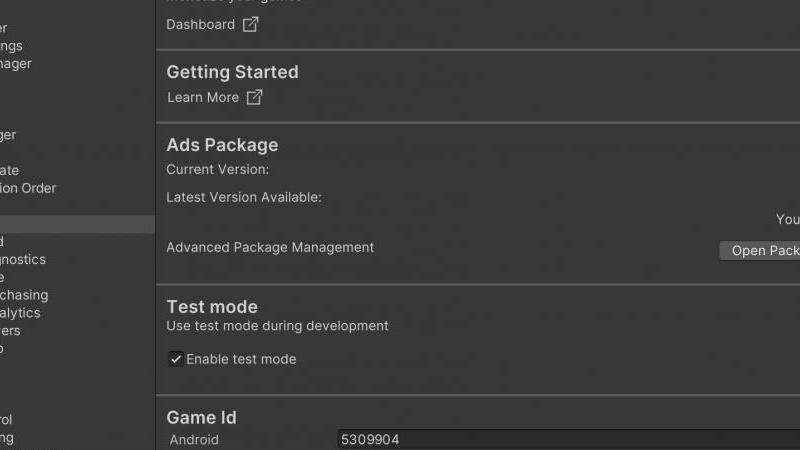This screenshot has height=450, width=800.
Task: Select Cloud Diagnostics in the sidebar
Action: (x=23, y=259)
